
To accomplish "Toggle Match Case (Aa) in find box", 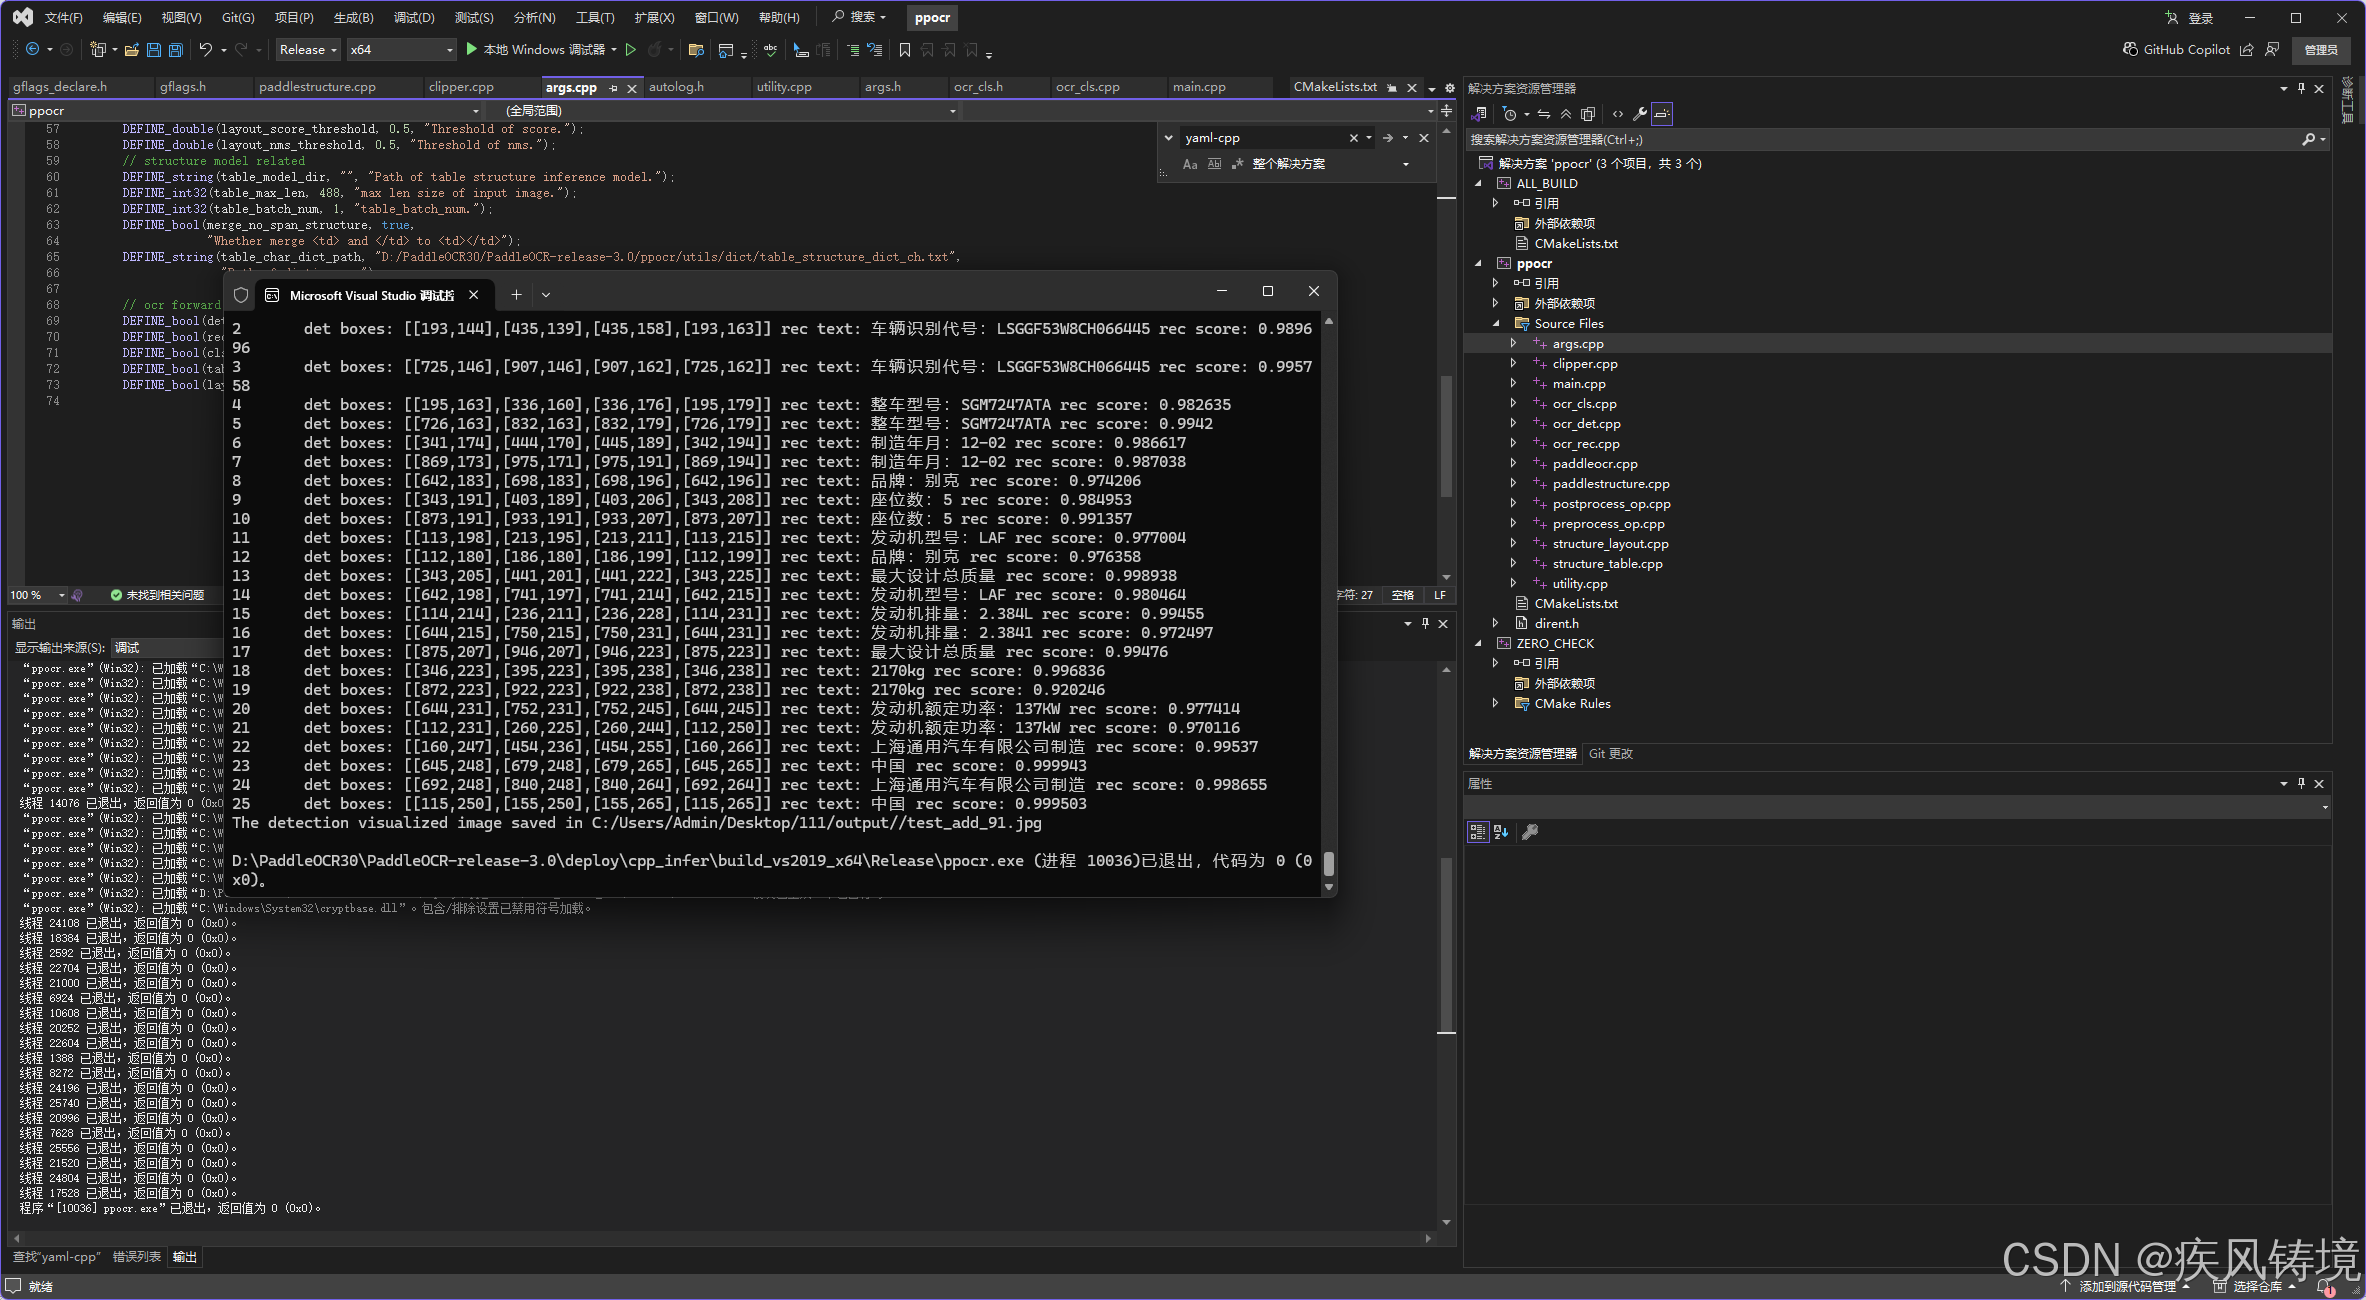I will coord(1190,164).
